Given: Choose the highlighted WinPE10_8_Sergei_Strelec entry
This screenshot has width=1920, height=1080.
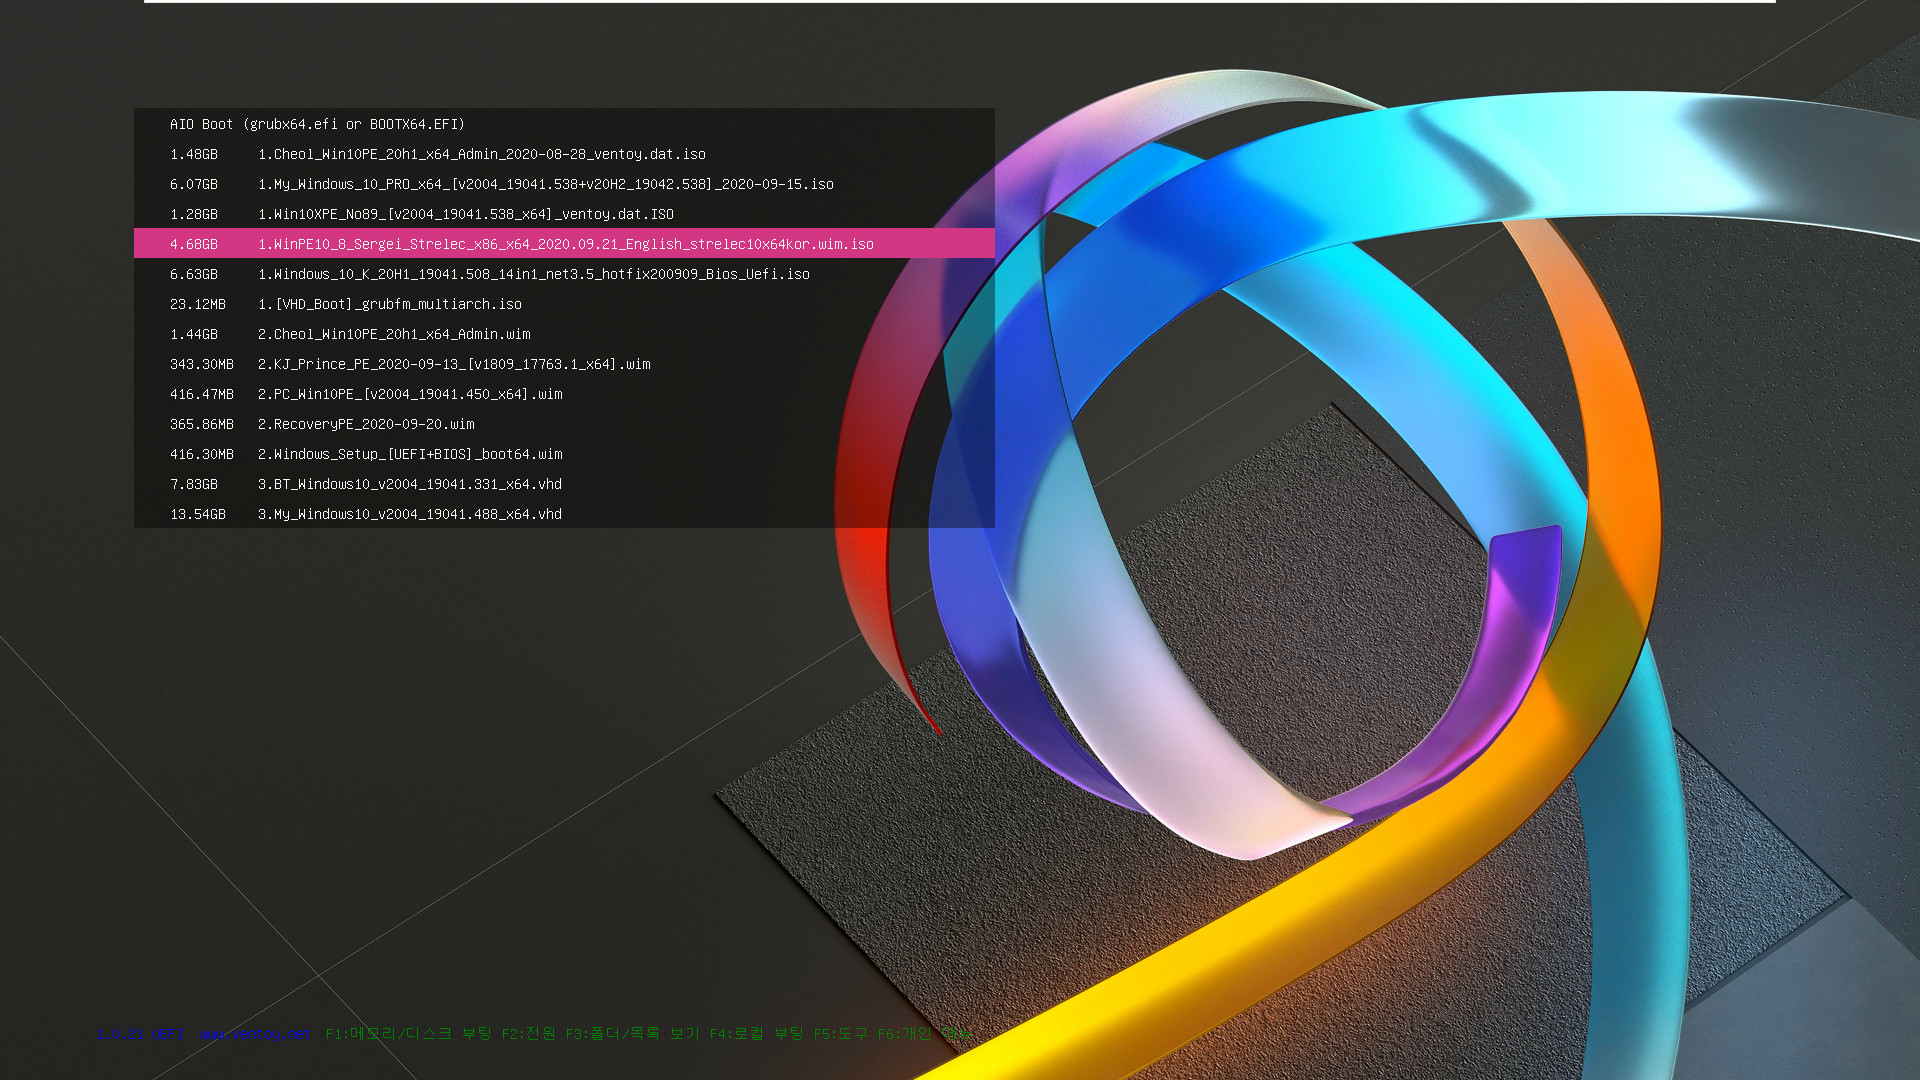Looking at the screenshot, I should click(x=564, y=244).
